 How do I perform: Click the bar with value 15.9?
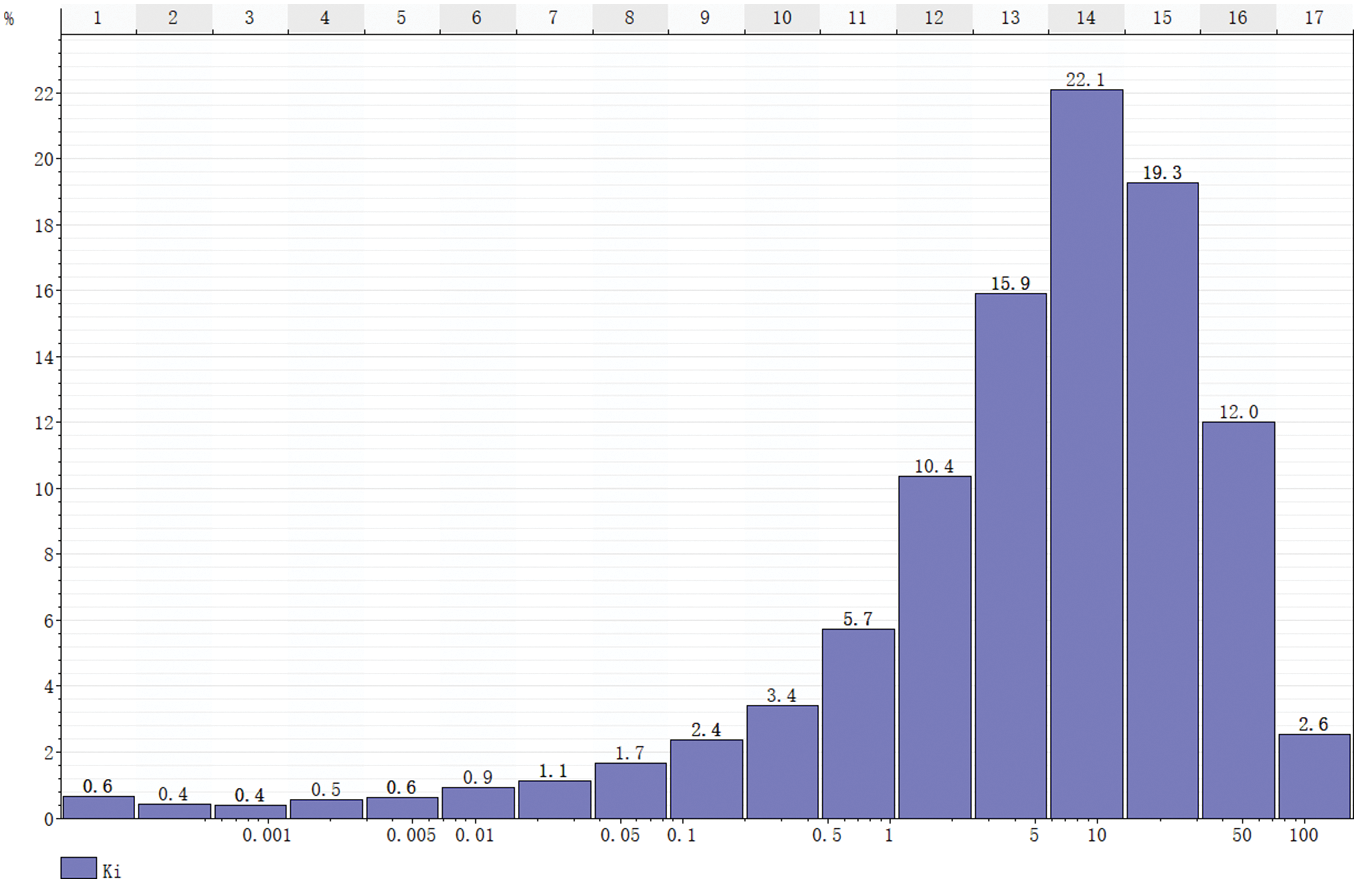coord(1010,555)
